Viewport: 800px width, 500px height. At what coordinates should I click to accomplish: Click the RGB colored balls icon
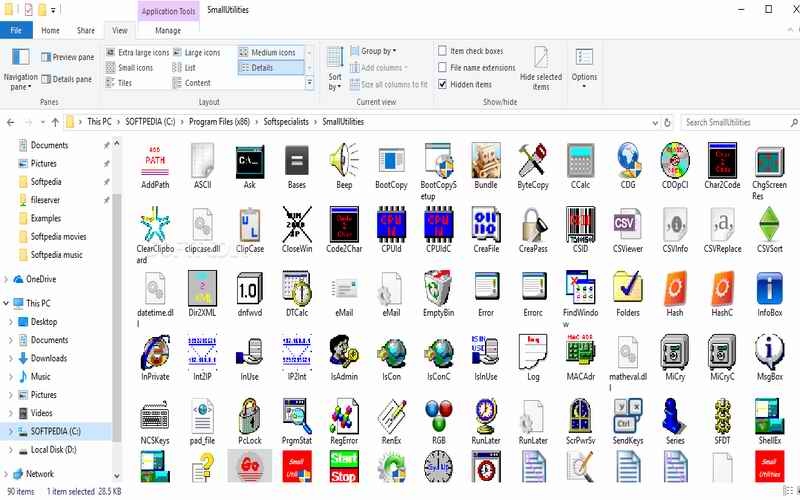coord(438,415)
